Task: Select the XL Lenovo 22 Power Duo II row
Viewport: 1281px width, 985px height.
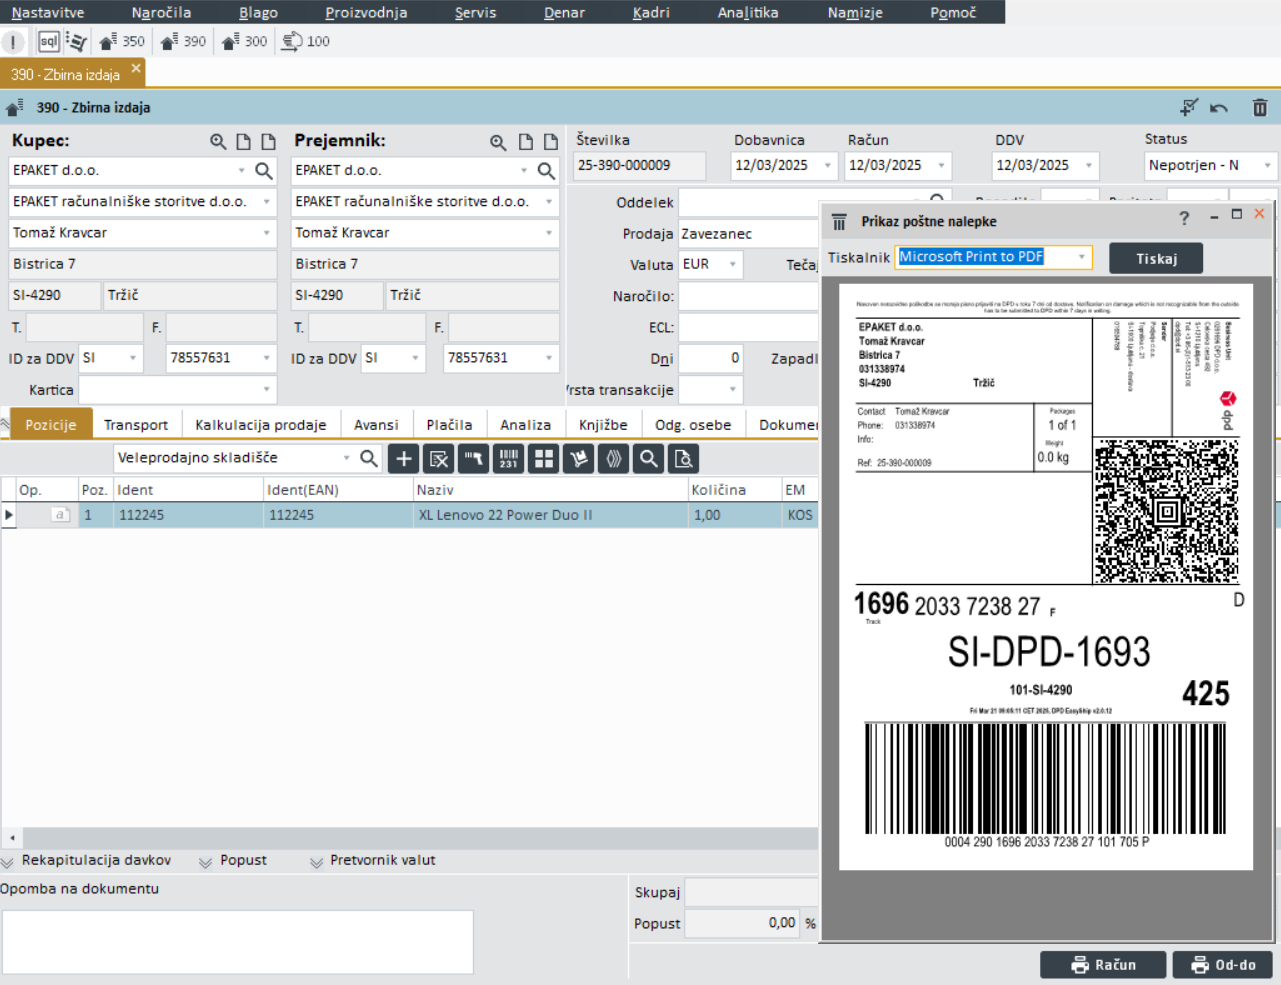Action: (505, 515)
